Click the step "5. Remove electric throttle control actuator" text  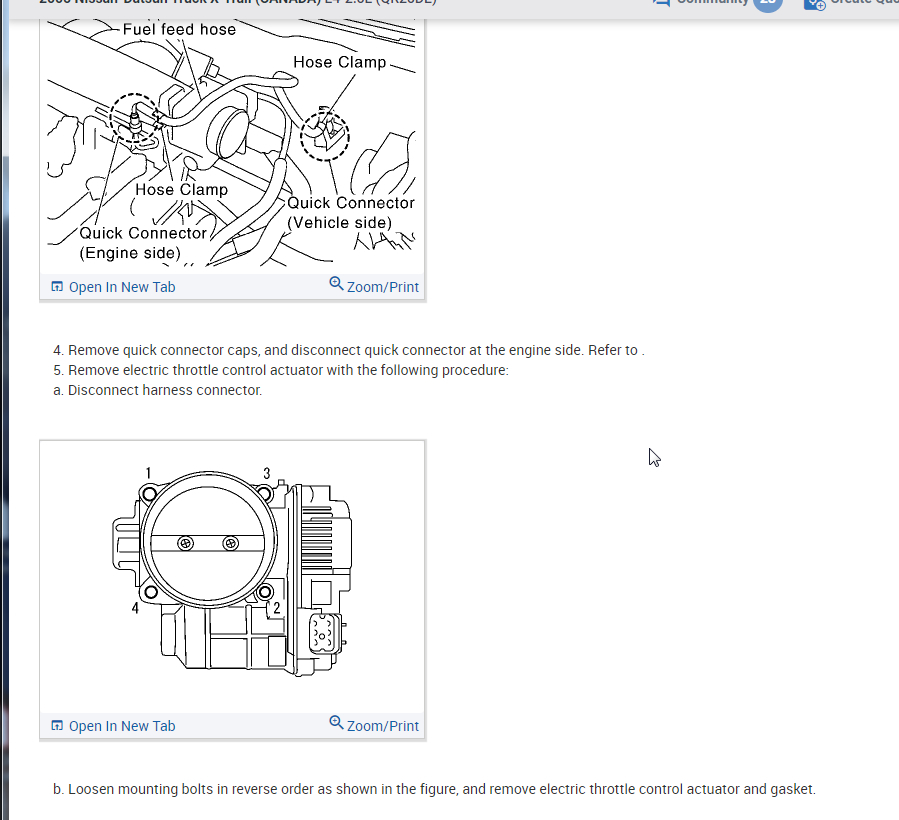click(281, 370)
